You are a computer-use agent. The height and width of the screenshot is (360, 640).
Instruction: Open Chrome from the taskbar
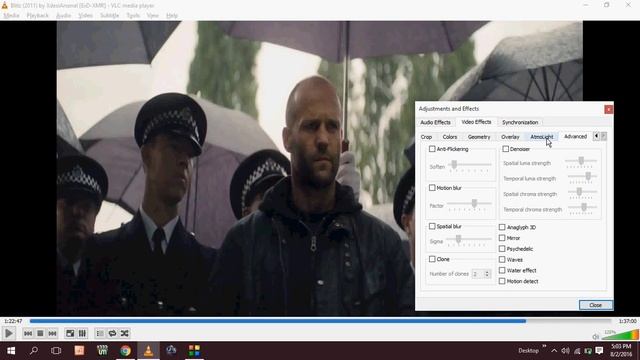click(x=125, y=351)
